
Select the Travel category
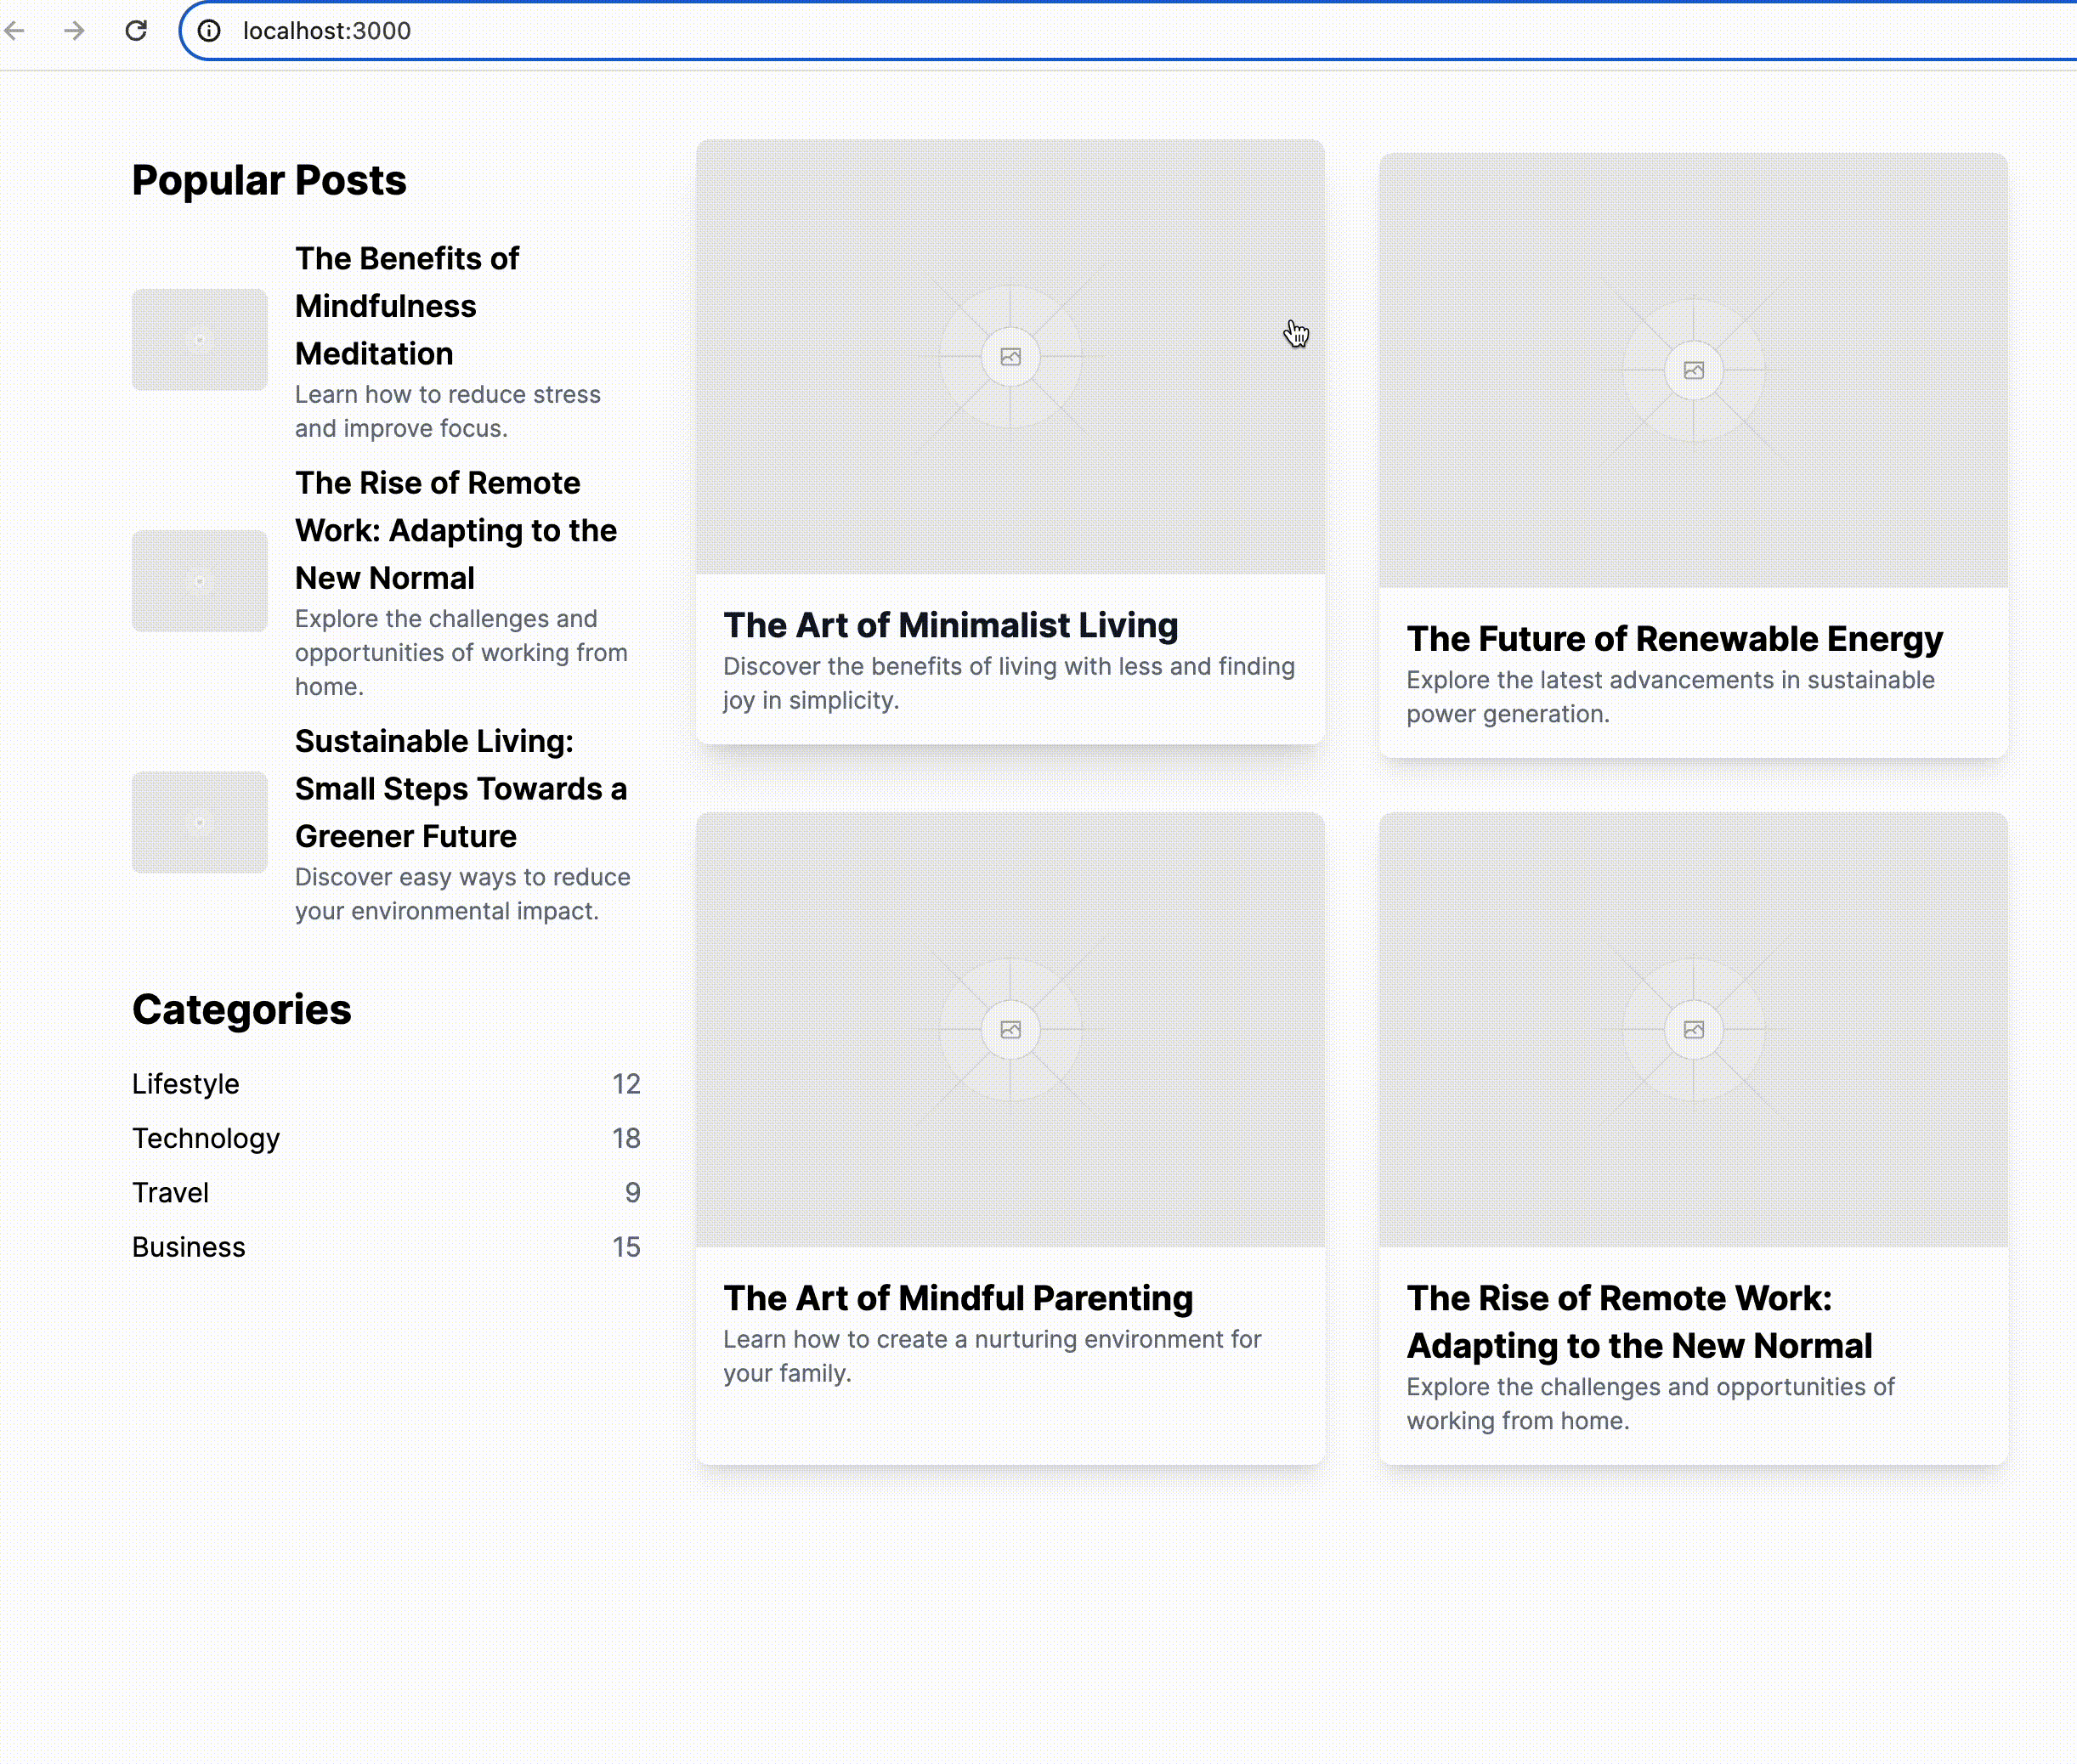pyautogui.click(x=171, y=1193)
